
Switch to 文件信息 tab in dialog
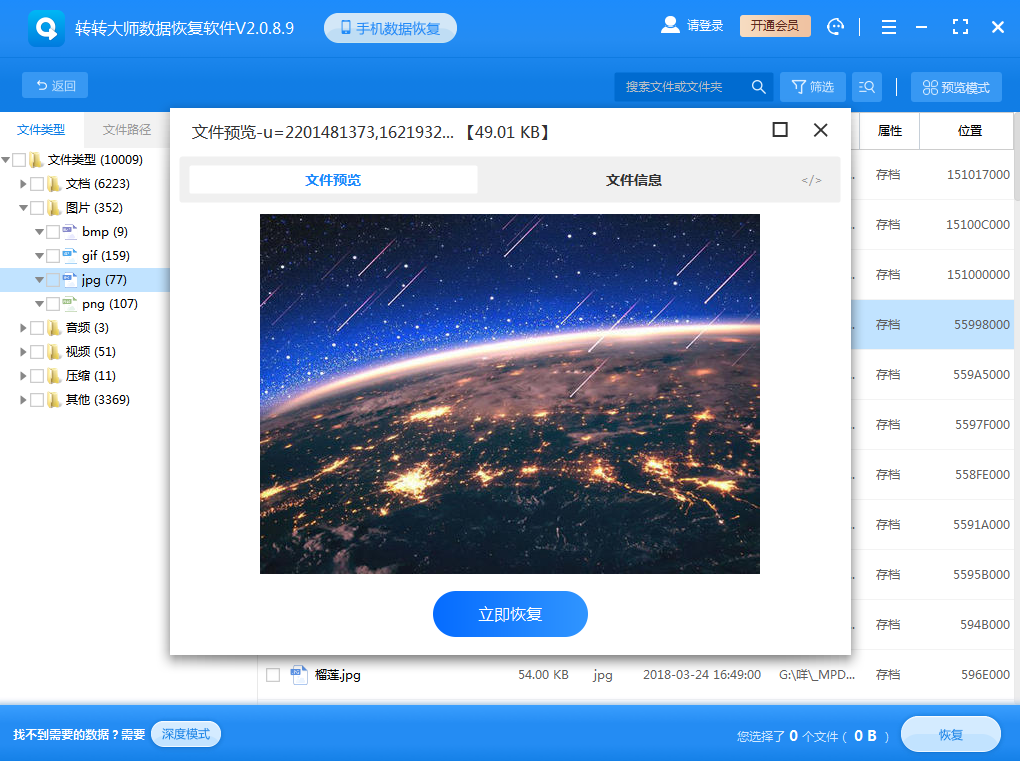(x=634, y=180)
